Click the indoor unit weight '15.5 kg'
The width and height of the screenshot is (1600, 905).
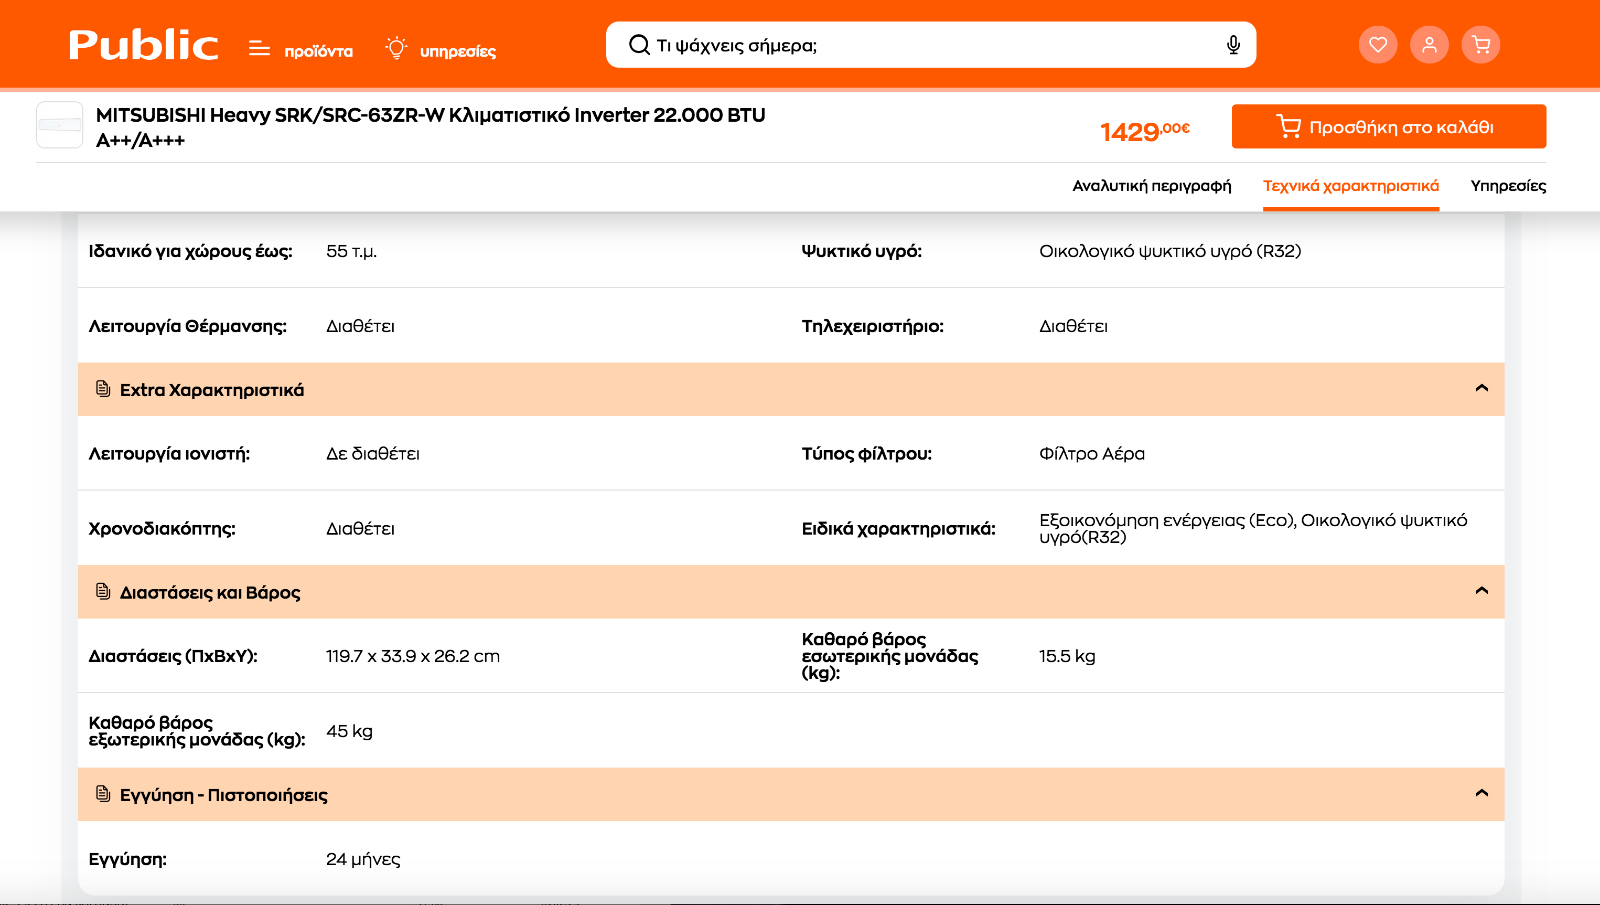pyautogui.click(x=1067, y=656)
